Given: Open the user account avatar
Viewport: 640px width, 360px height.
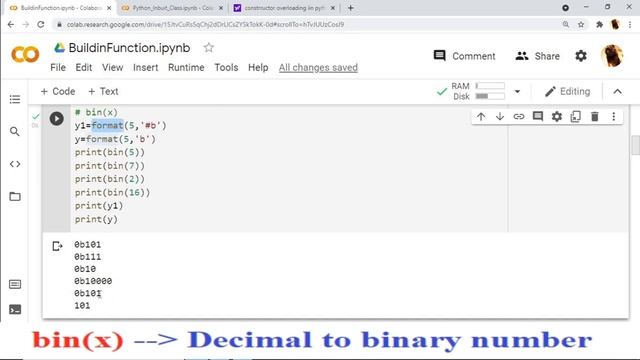Looking at the screenshot, I should [x=612, y=56].
